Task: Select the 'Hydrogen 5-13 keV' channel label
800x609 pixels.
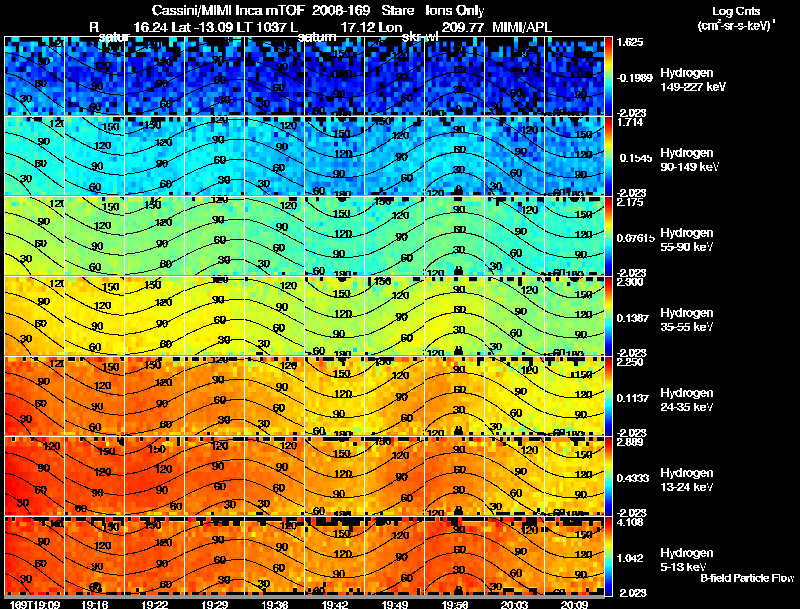Action: click(687, 560)
